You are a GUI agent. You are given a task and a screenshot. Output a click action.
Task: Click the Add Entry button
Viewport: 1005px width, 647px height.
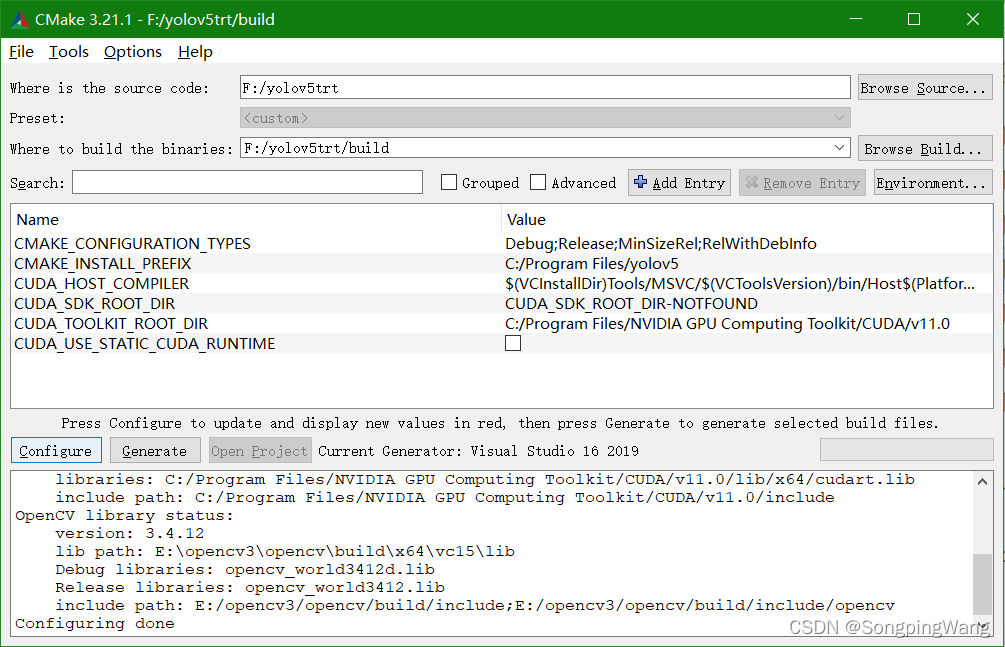(679, 183)
